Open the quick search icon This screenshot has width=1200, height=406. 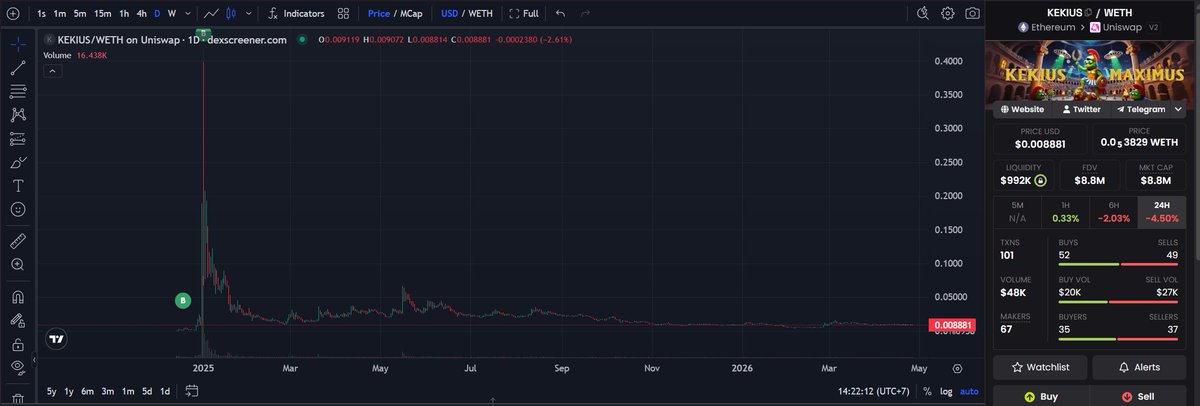point(924,14)
